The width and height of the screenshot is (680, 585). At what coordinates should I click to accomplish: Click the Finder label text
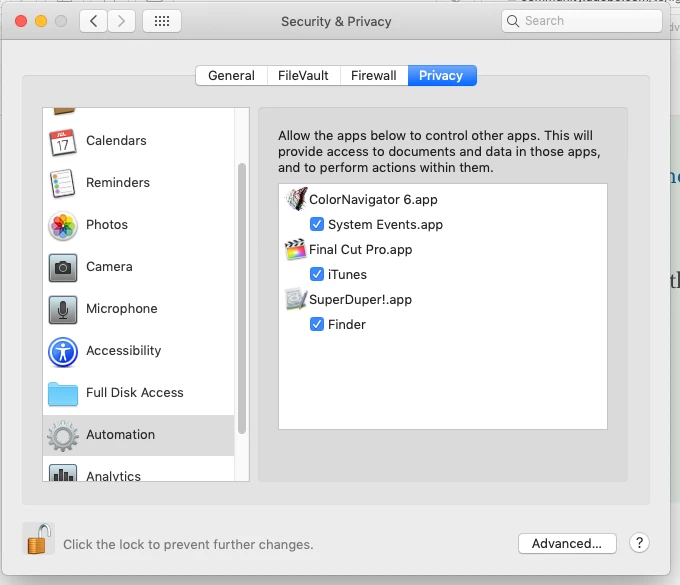(347, 324)
